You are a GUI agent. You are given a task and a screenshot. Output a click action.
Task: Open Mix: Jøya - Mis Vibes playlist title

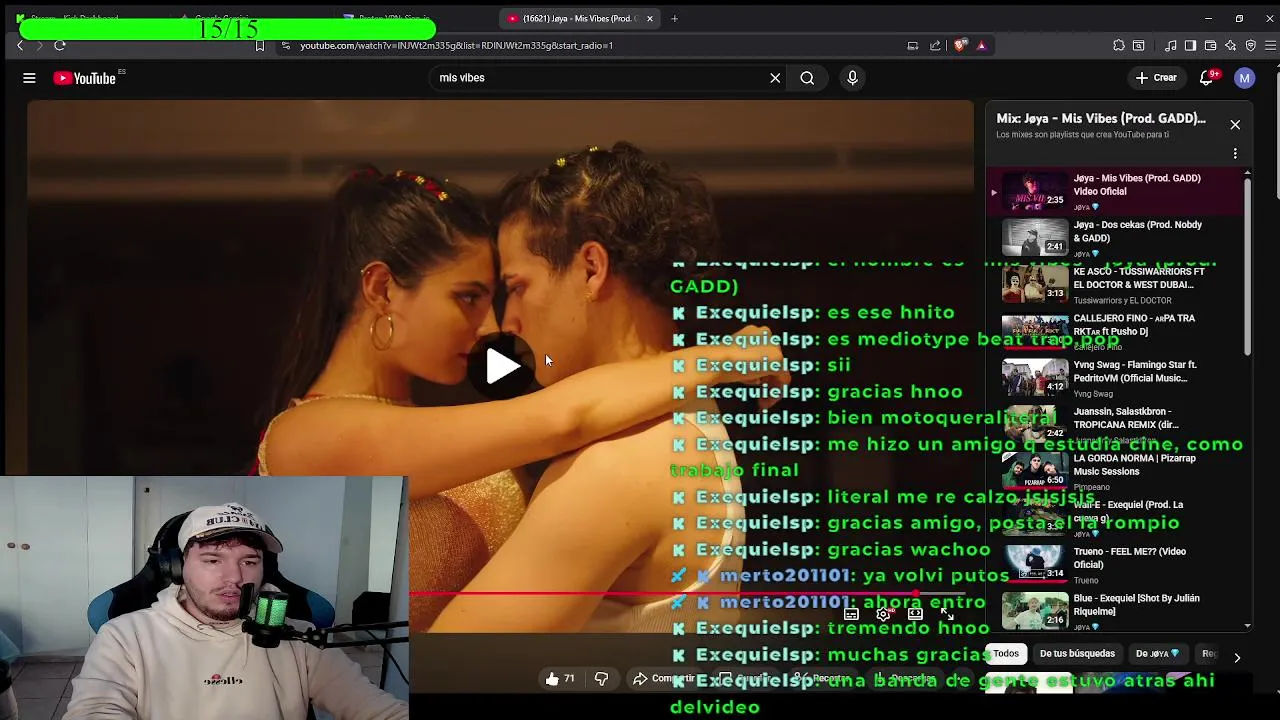tap(1101, 118)
